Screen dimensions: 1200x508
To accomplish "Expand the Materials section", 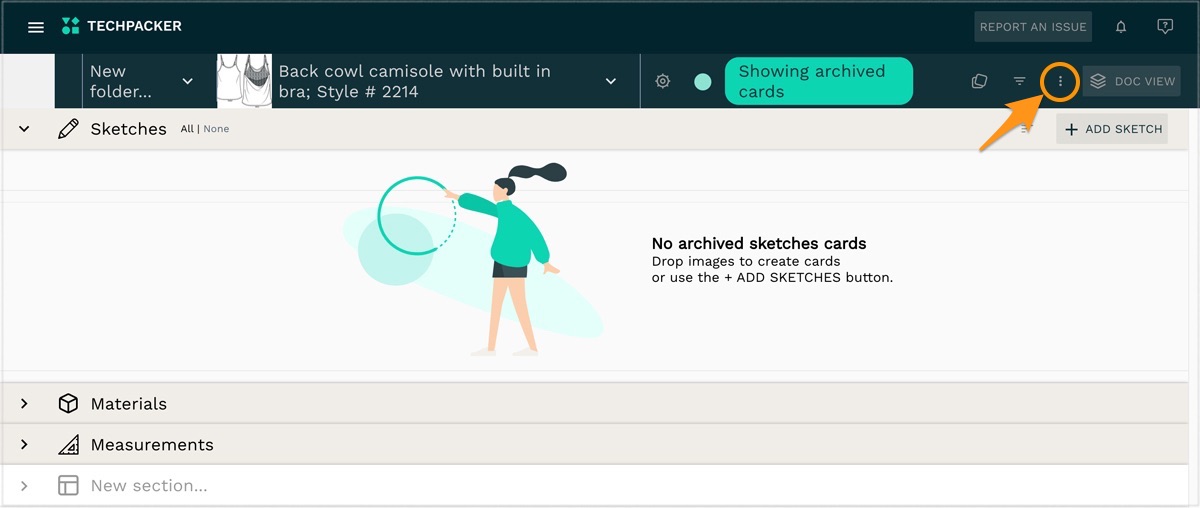I will (x=24, y=404).
